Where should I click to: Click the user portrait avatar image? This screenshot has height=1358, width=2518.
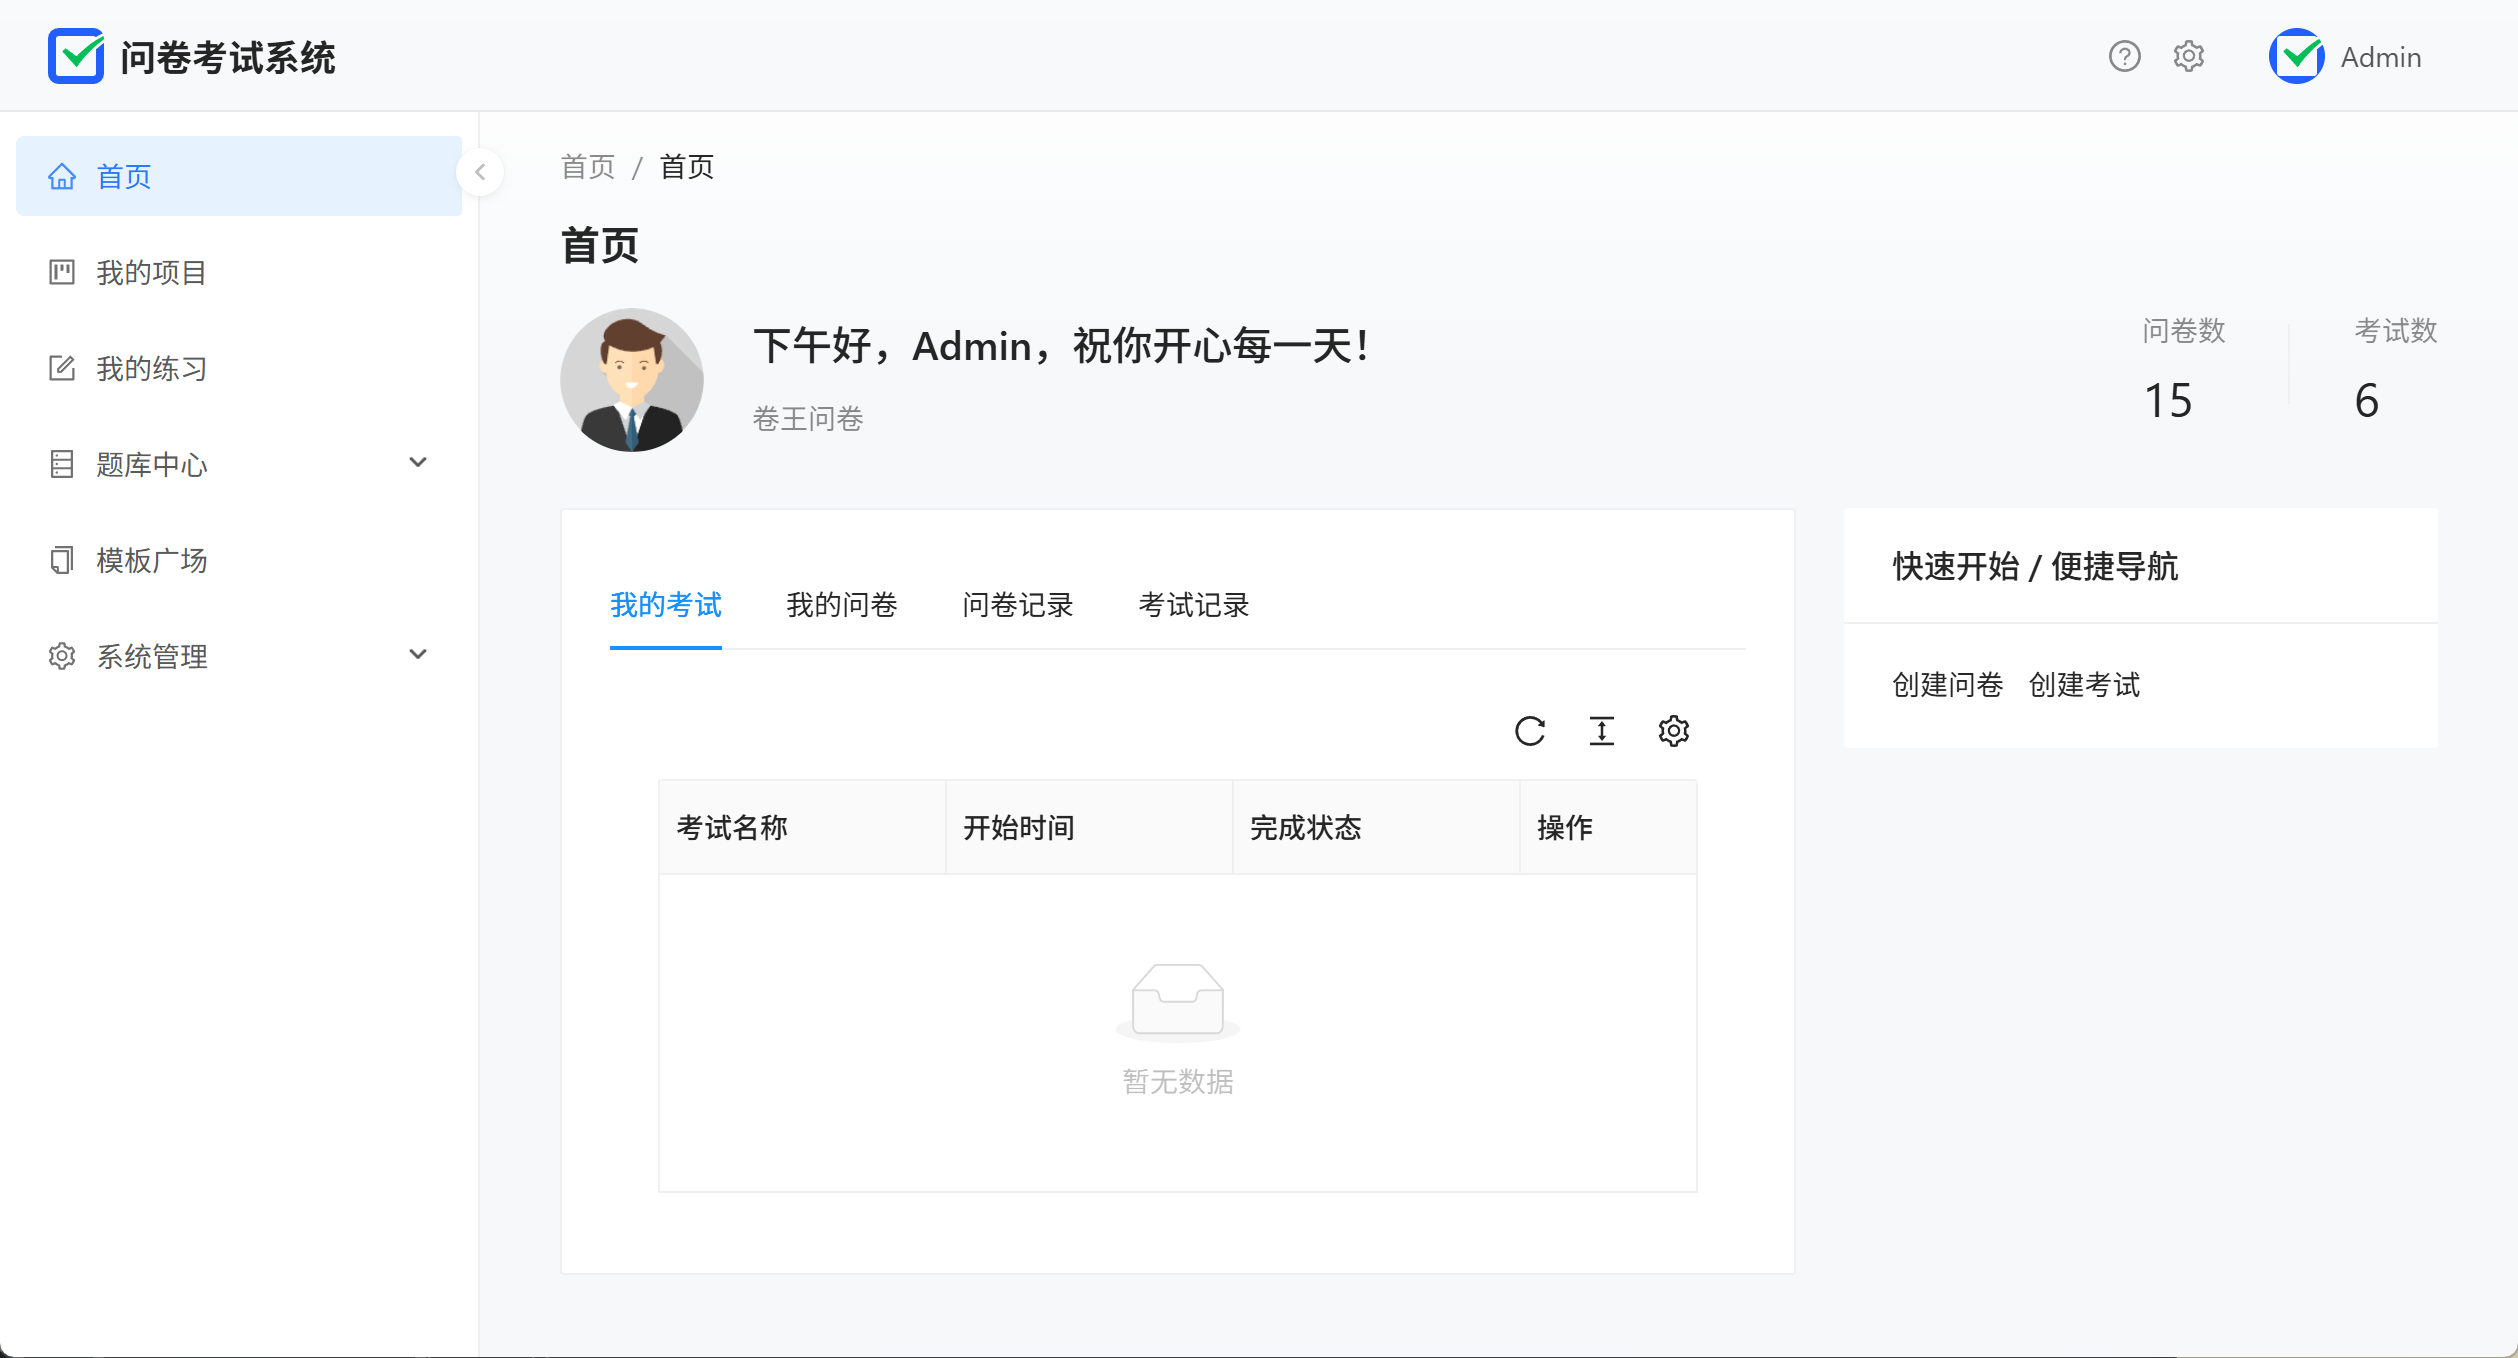632,380
